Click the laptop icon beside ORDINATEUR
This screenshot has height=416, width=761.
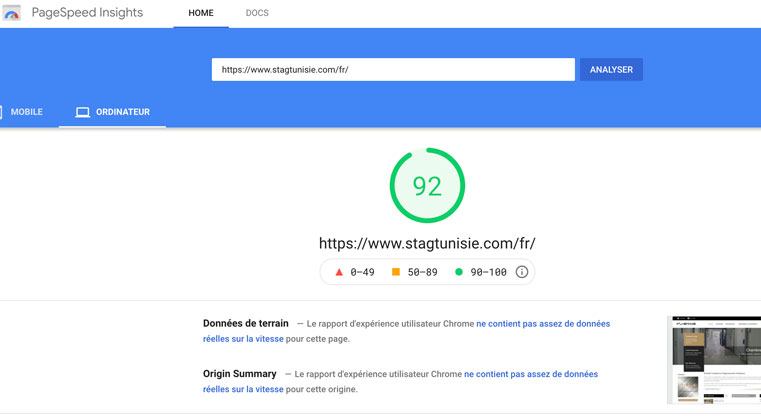click(x=83, y=112)
